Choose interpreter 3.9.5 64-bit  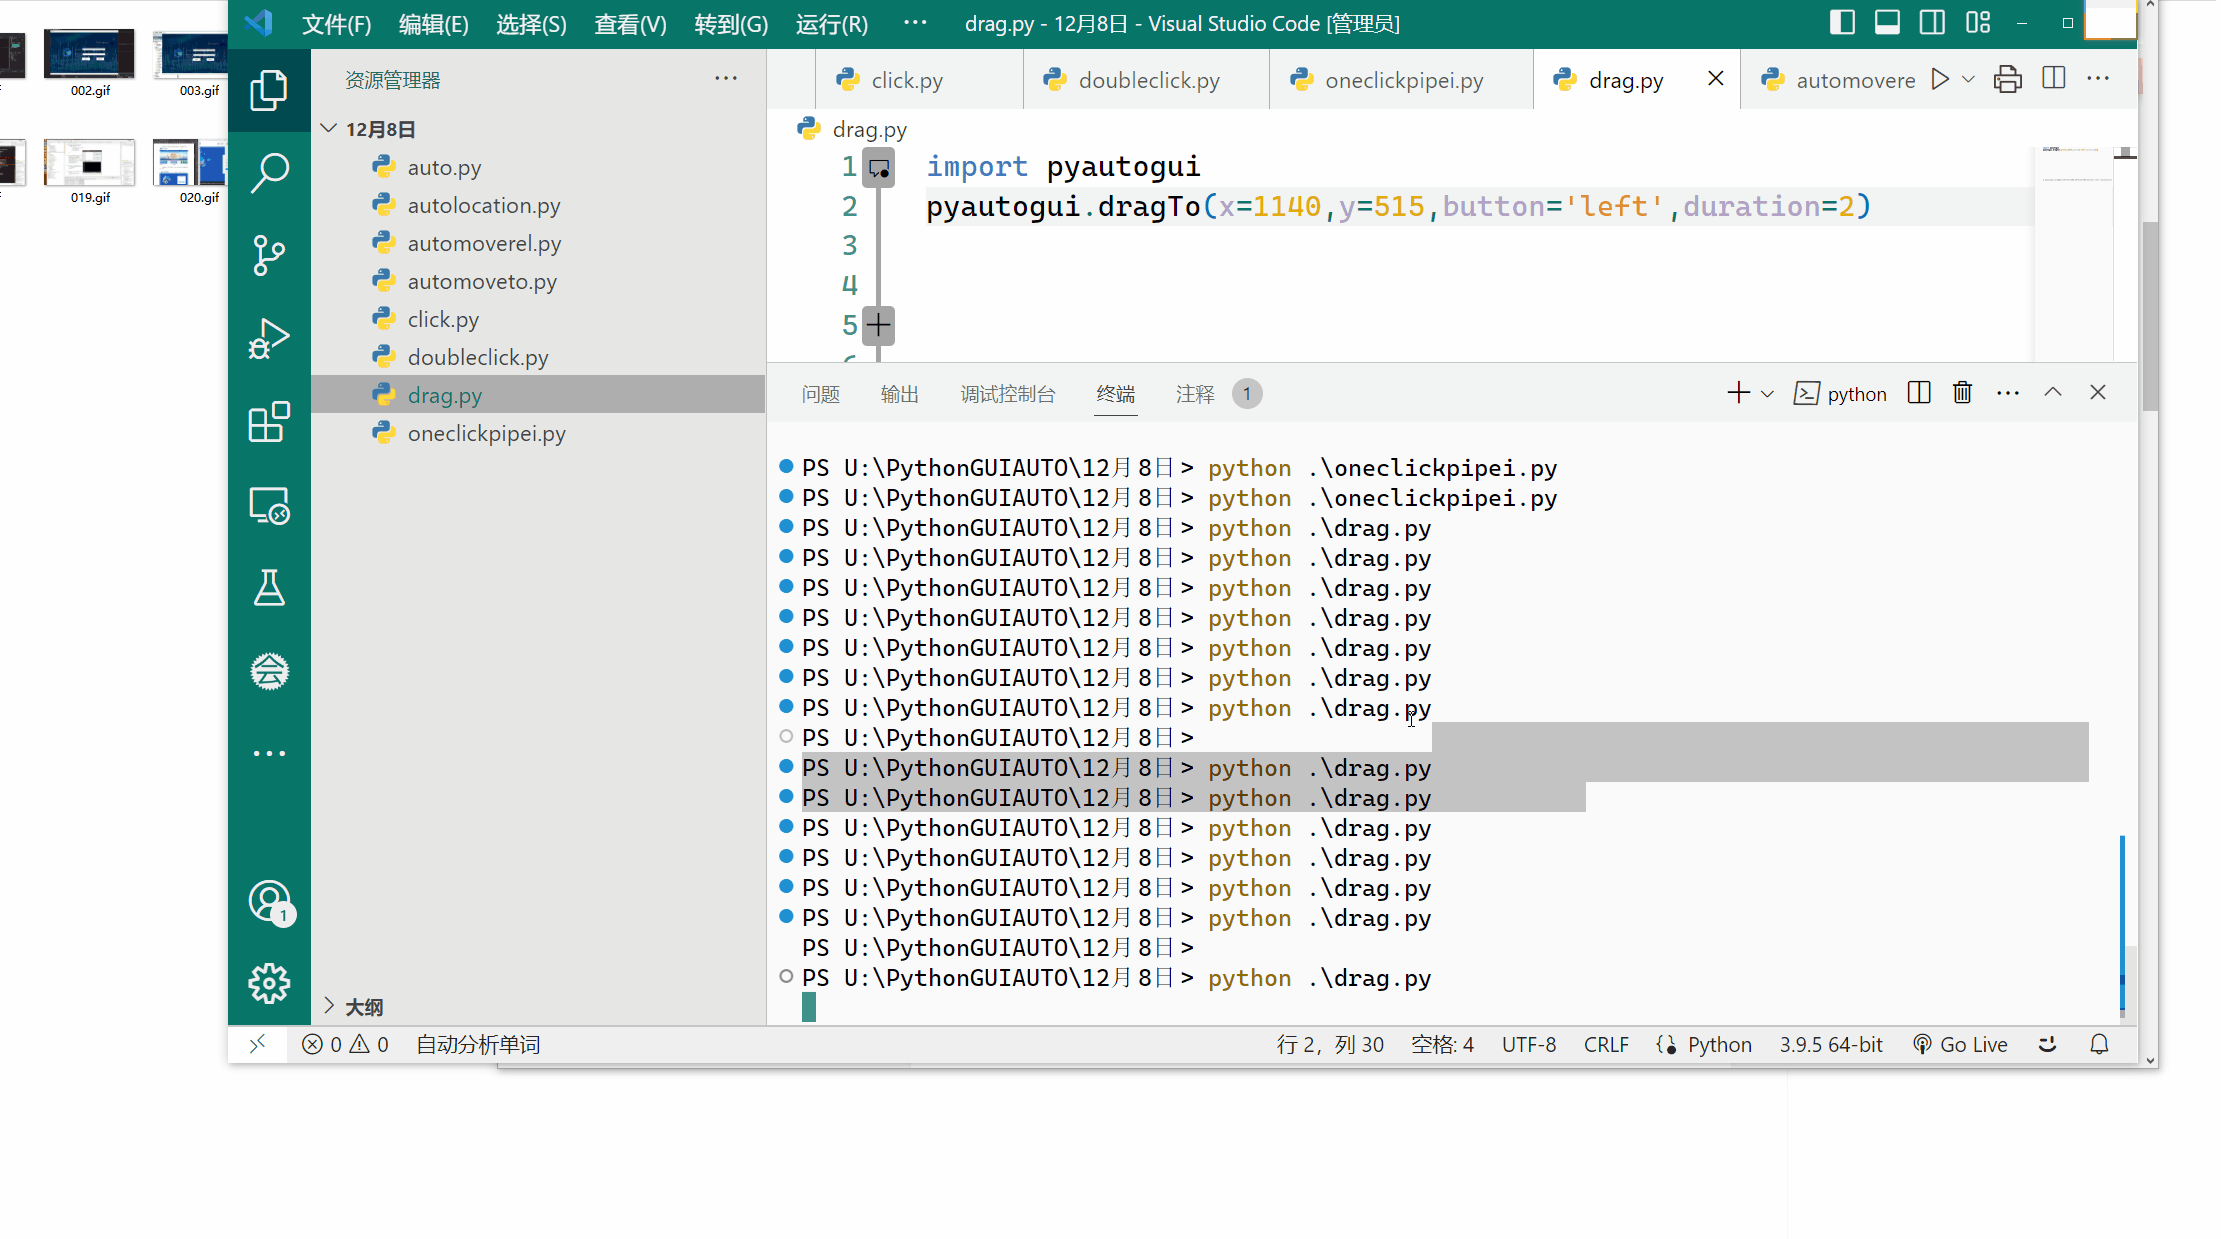coord(1830,1044)
